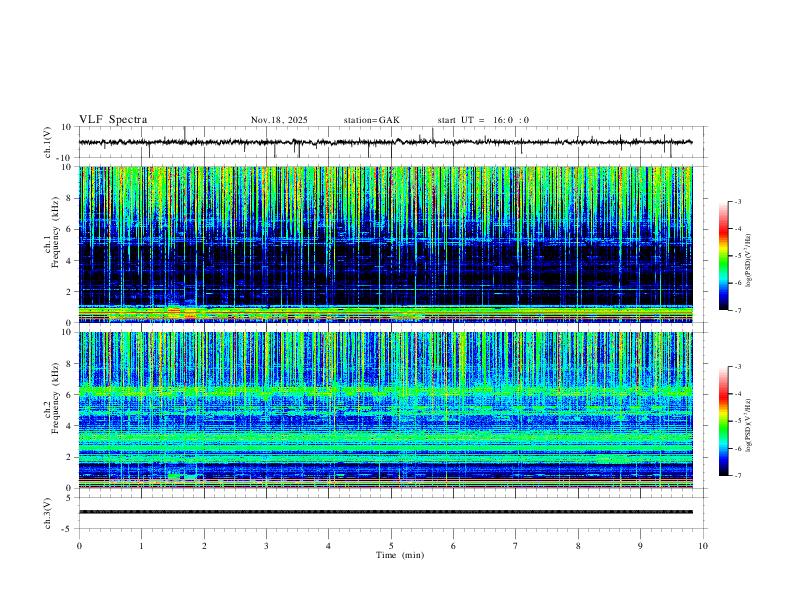Click time axis tick label "7"
Screen dimensions: 792x612
pos(516,546)
